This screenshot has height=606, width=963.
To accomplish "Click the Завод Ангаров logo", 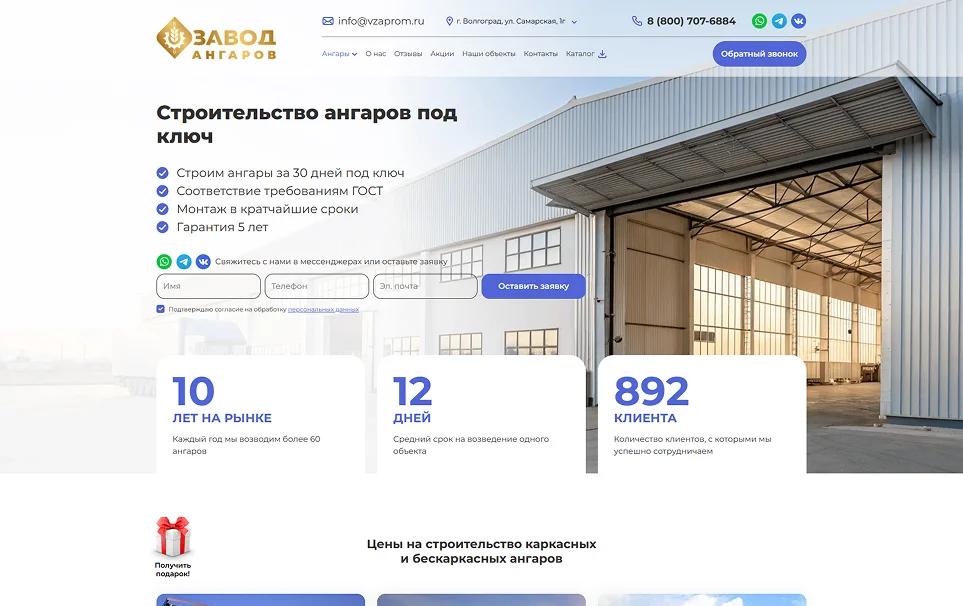I will pyautogui.click(x=217, y=40).
